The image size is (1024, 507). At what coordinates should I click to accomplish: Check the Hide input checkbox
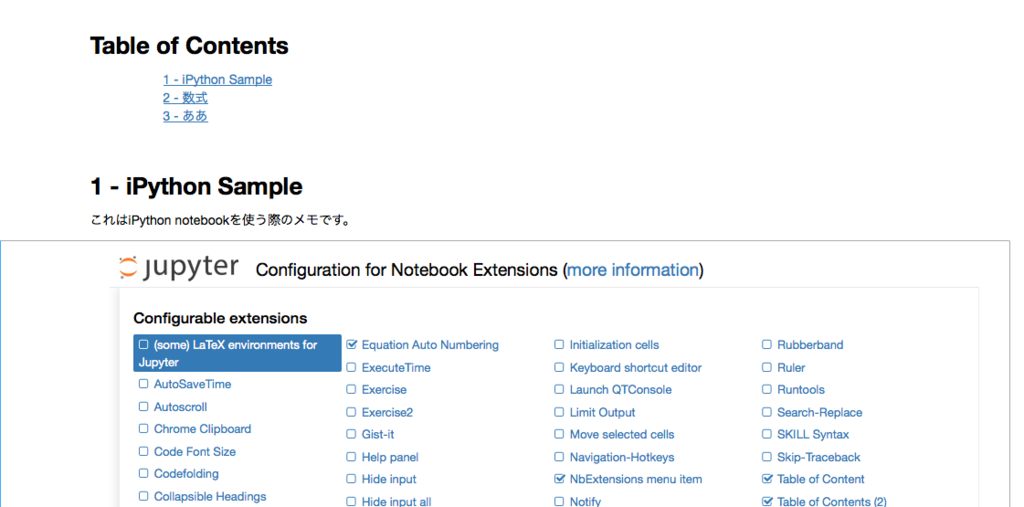[x=351, y=479]
